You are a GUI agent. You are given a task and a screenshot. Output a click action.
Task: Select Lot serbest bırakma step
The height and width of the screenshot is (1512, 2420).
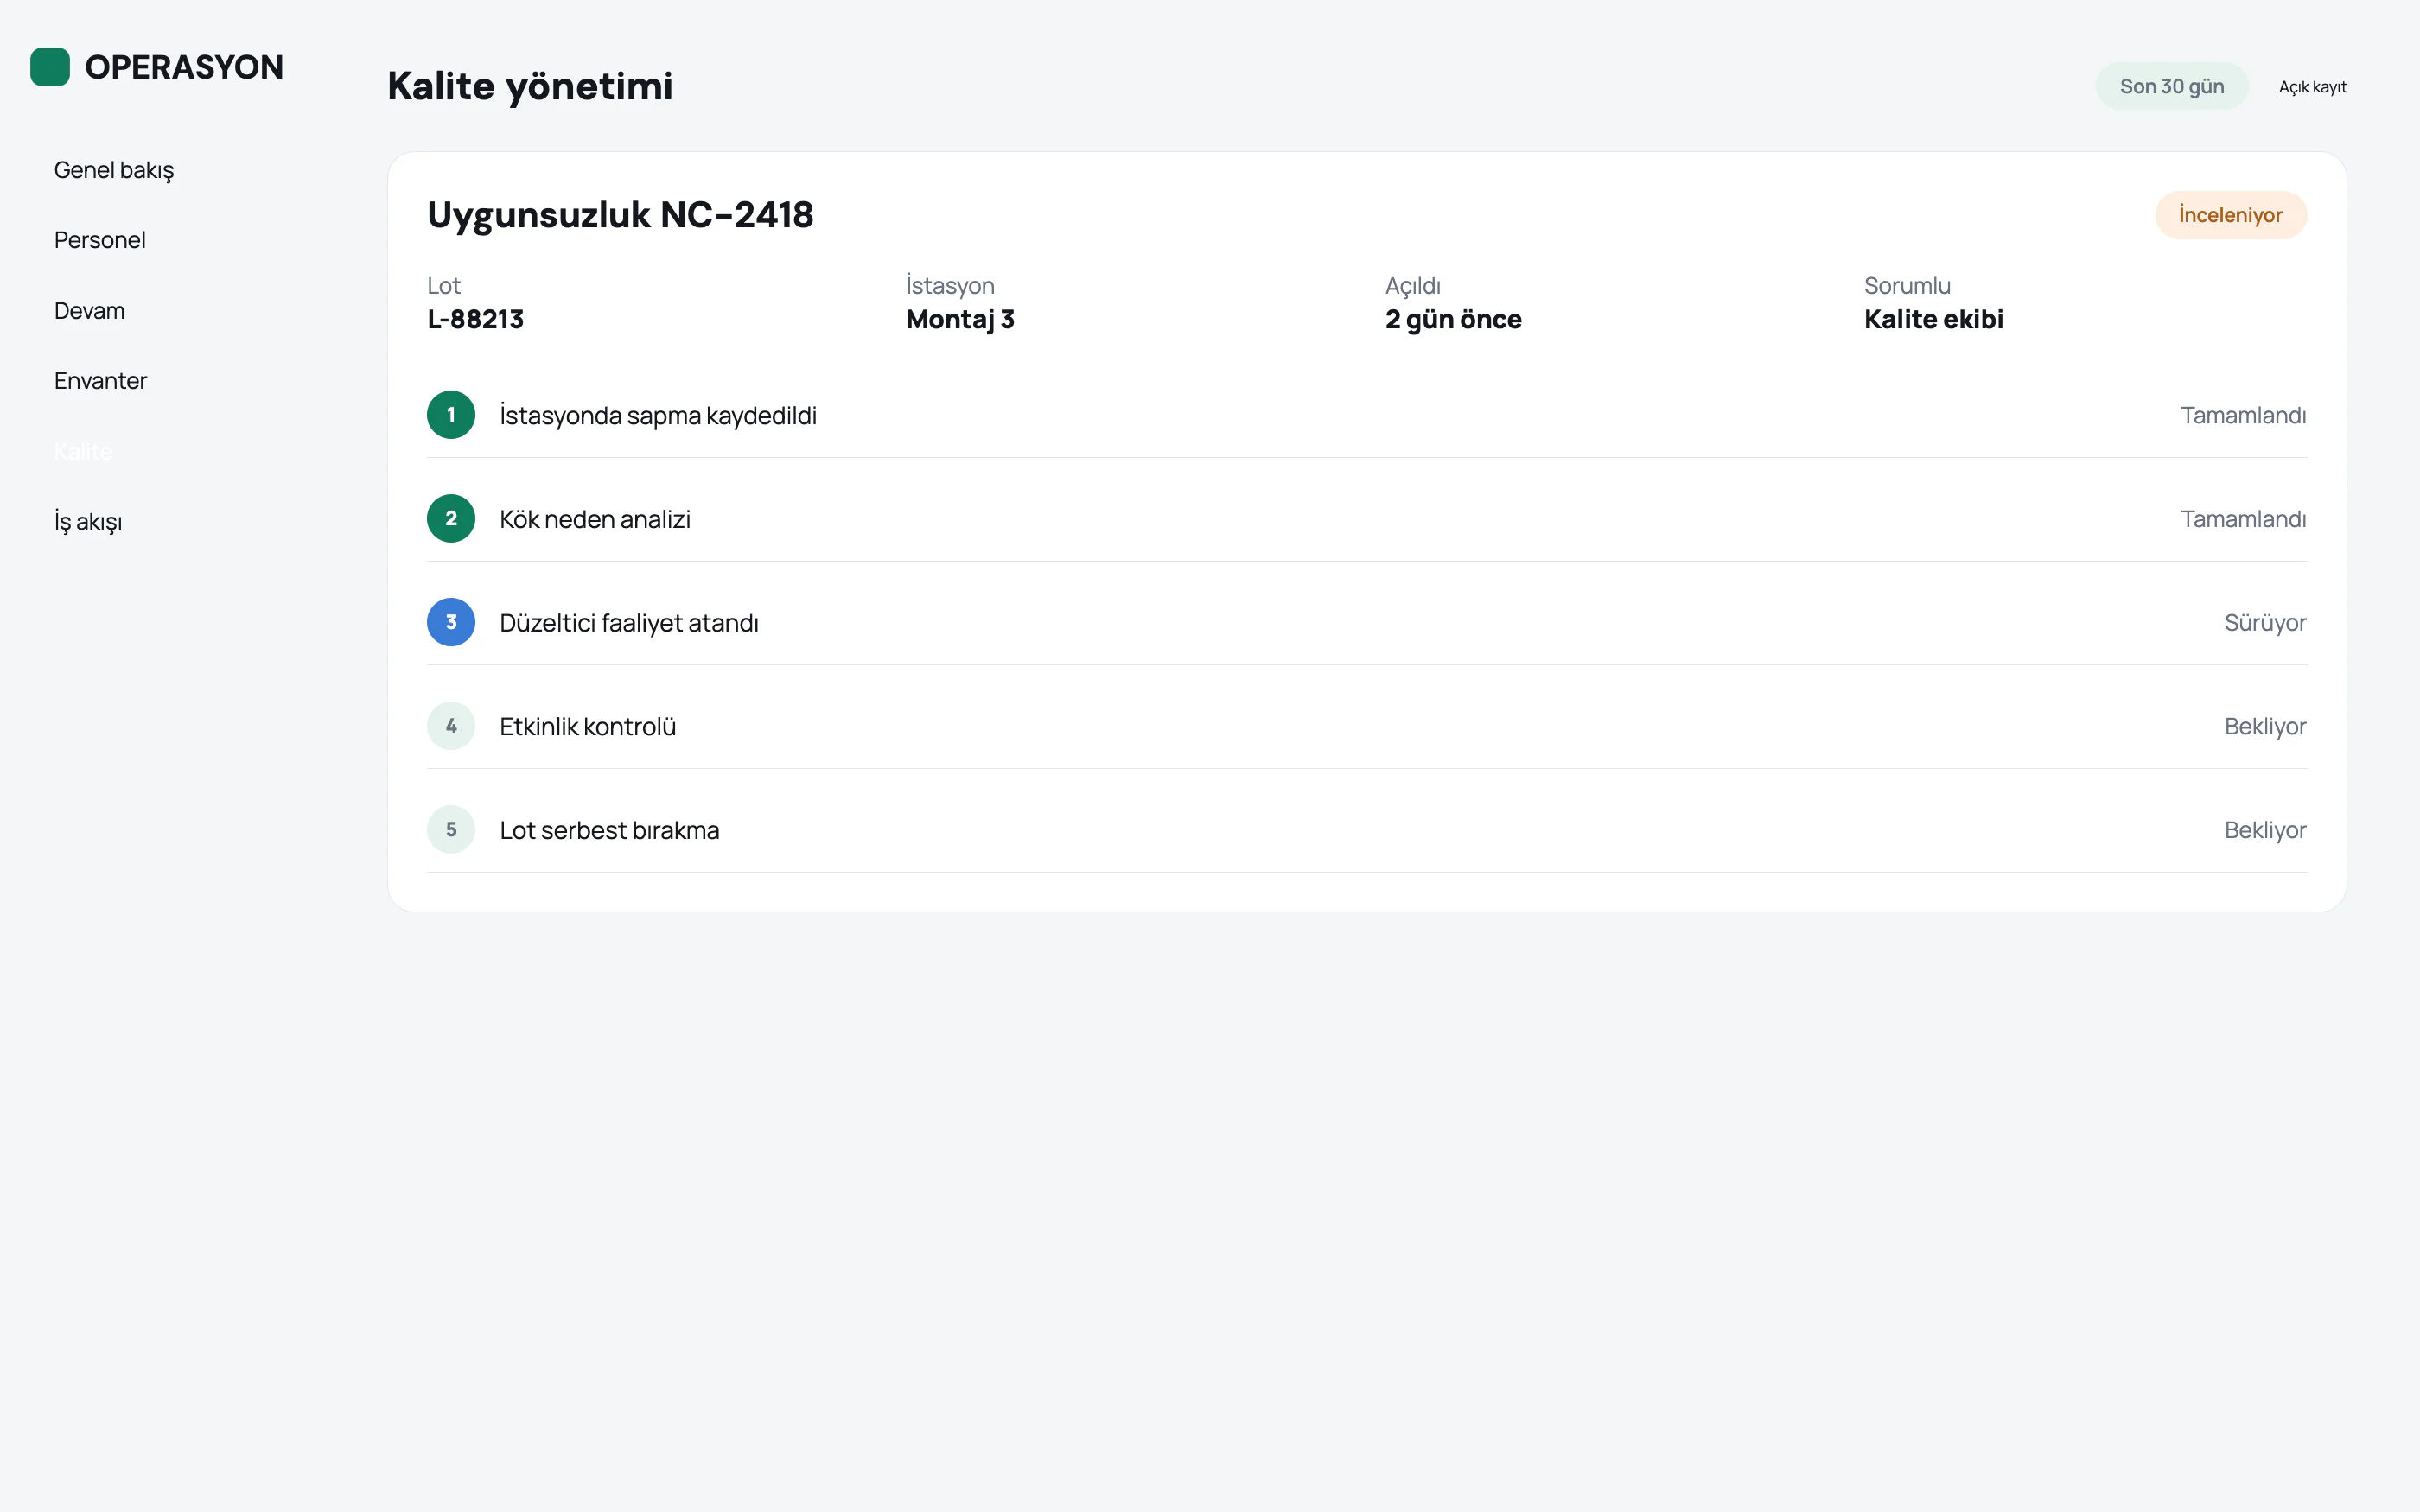click(x=1367, y=830)
